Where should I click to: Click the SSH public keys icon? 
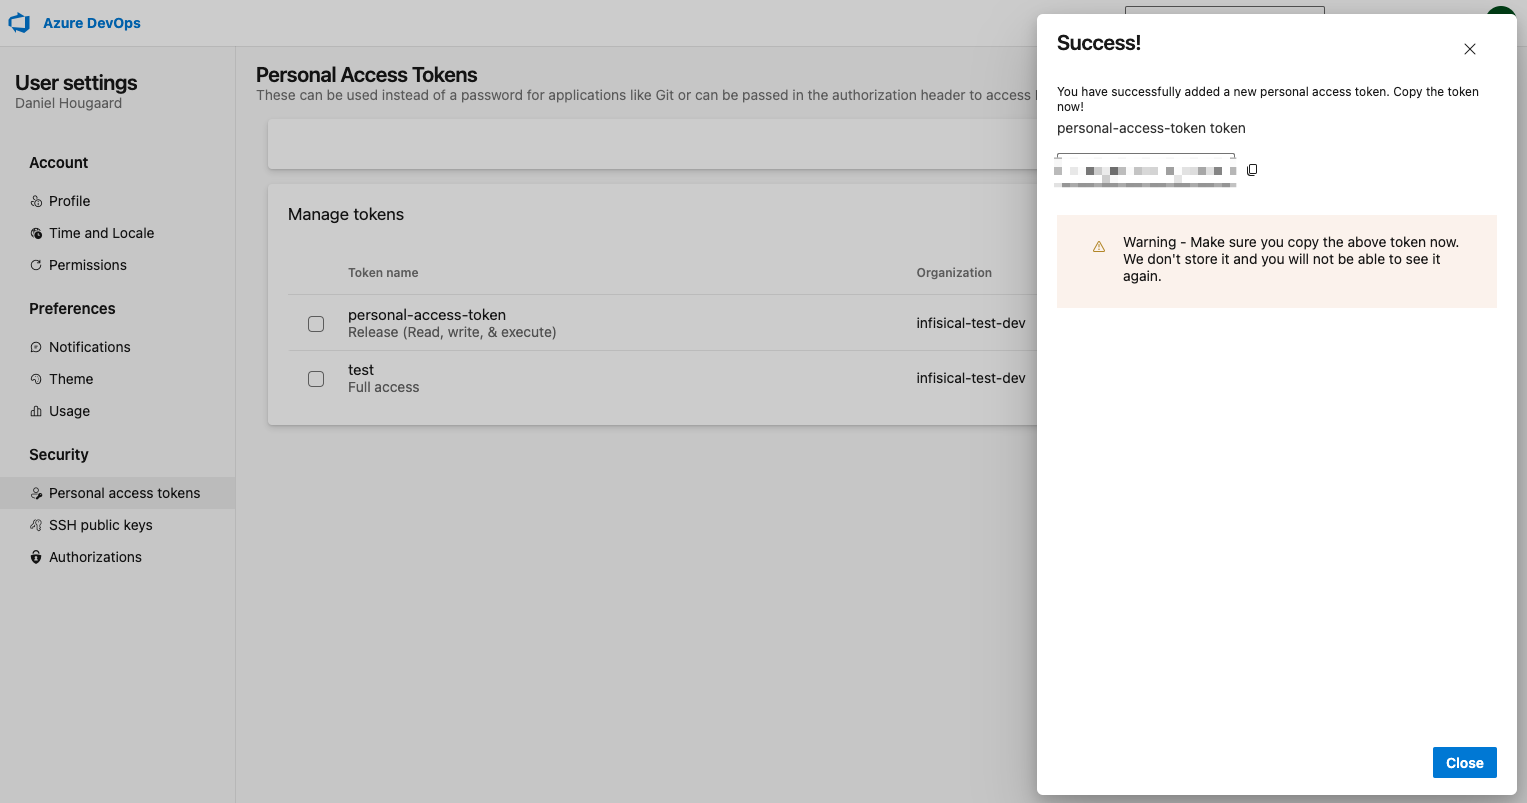click(x=36, y=525)
